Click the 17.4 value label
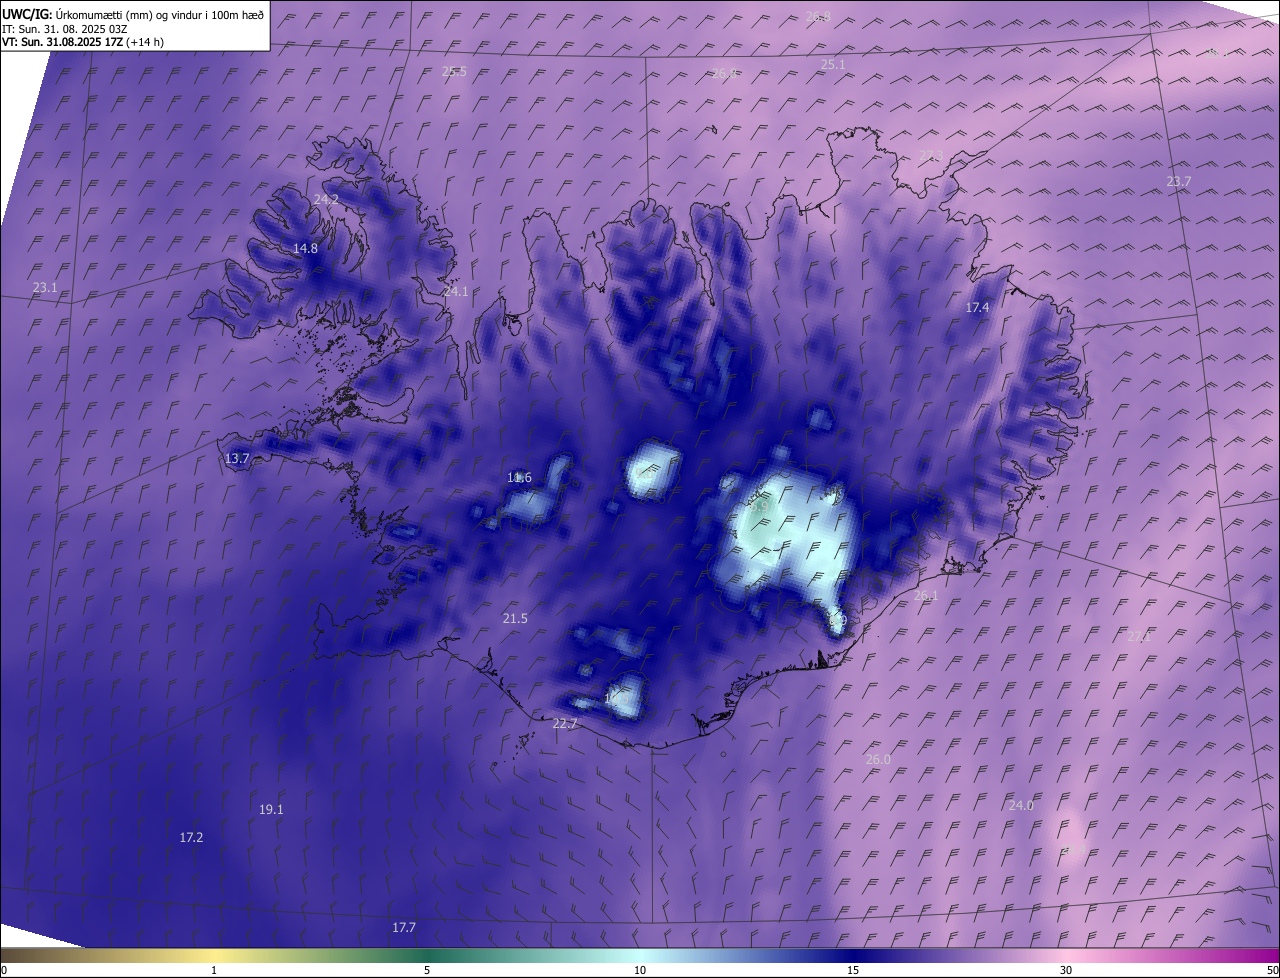 pyautogui.click(x=977, y=307)
